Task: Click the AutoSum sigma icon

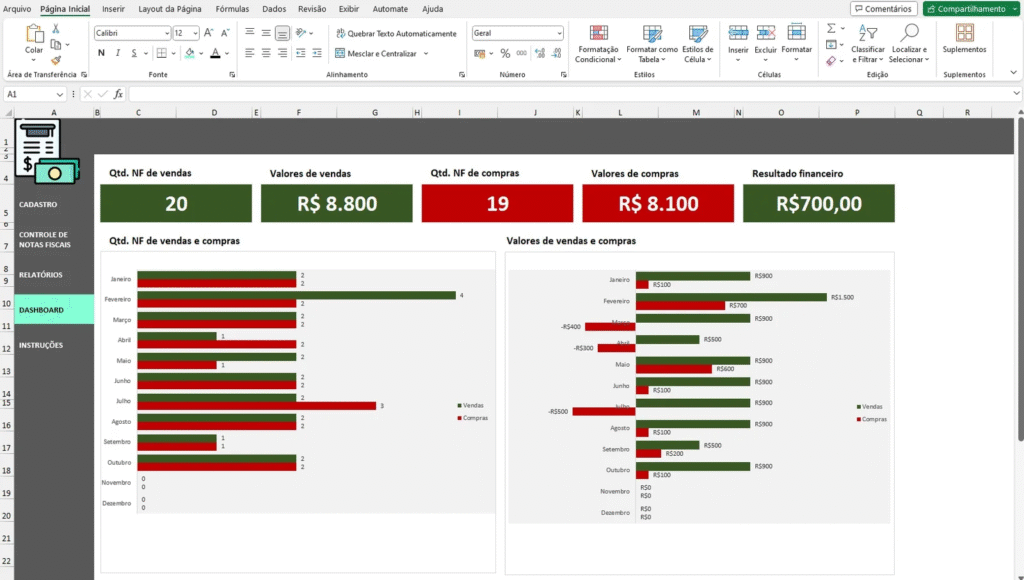Action: [831, 29]
